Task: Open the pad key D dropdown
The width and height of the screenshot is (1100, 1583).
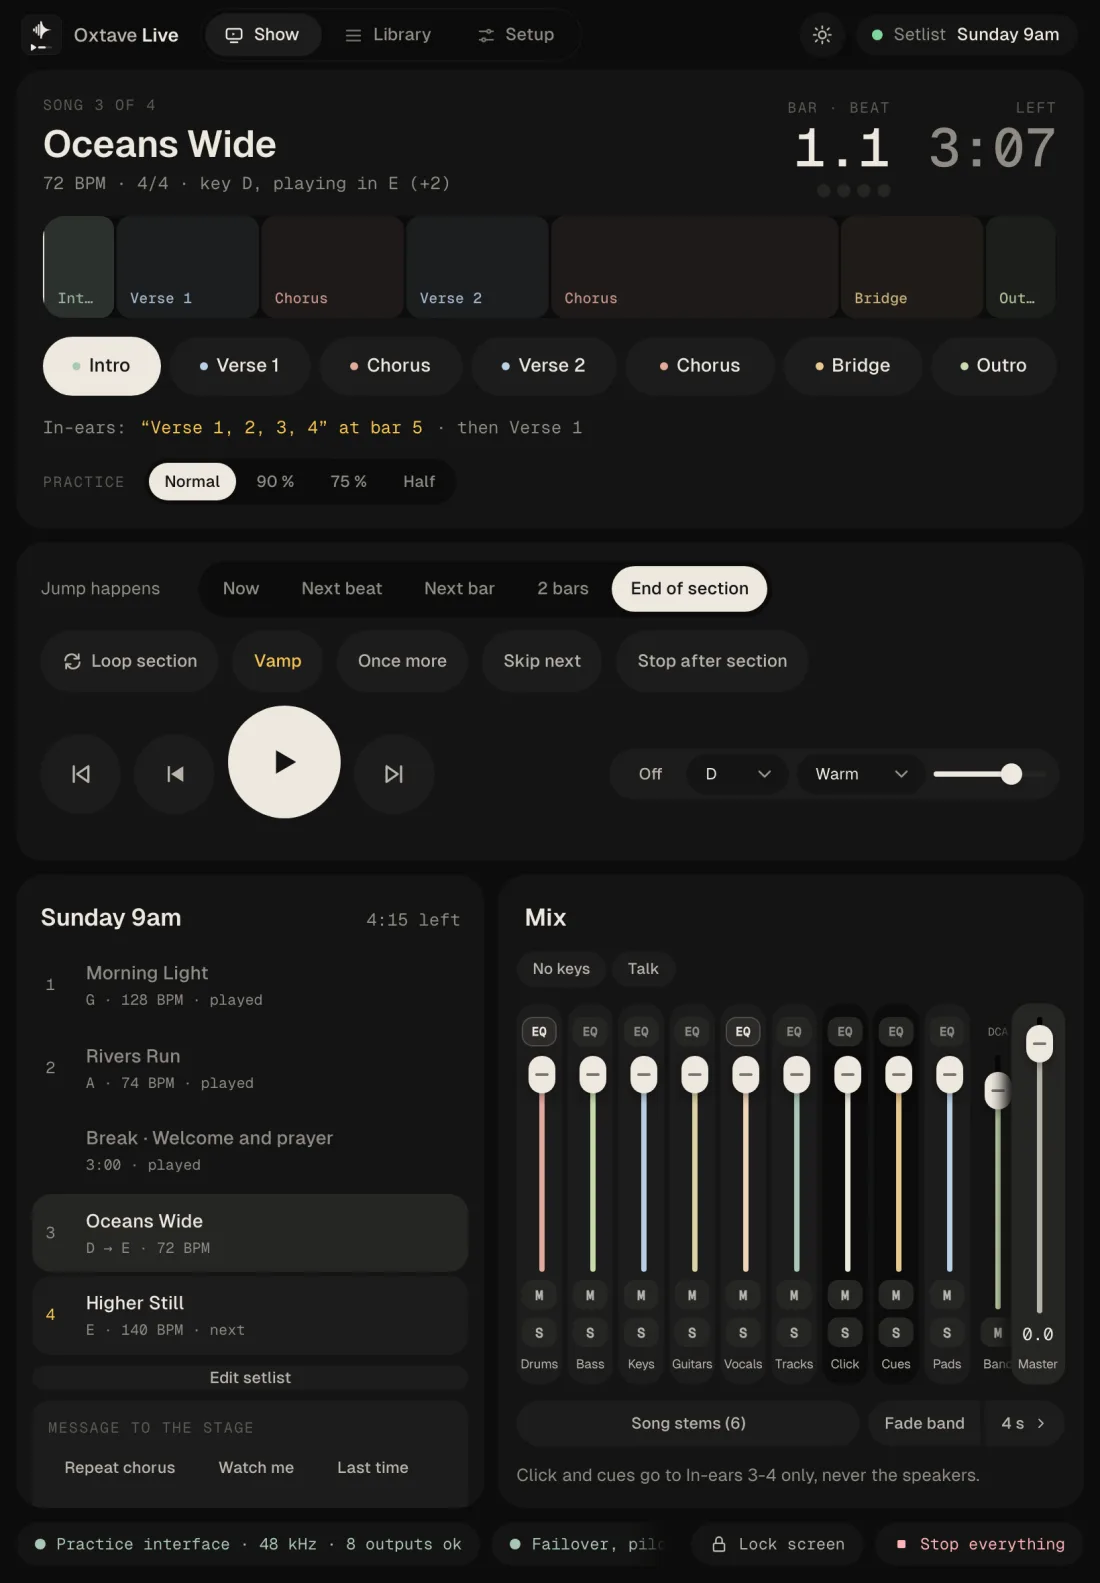Action: tap(738, 774)
